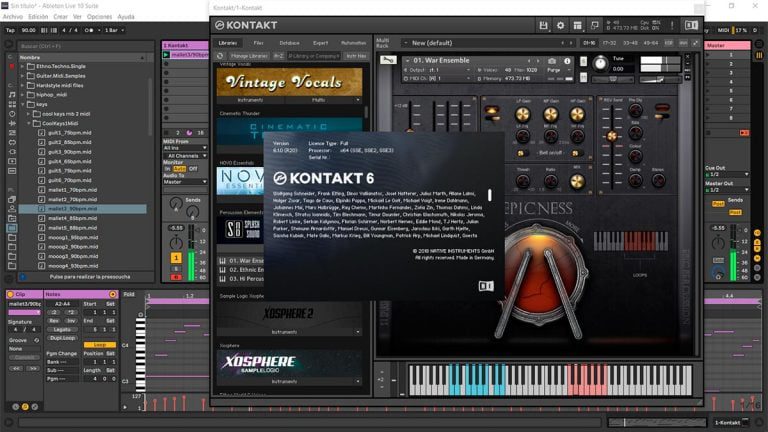Click the Vintage Vocals library banner

coord(289,82)
